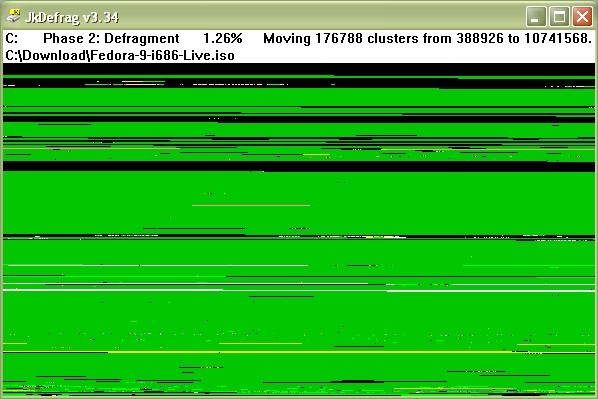Click the 1.26% progress percentage

[x=223, y=38]
